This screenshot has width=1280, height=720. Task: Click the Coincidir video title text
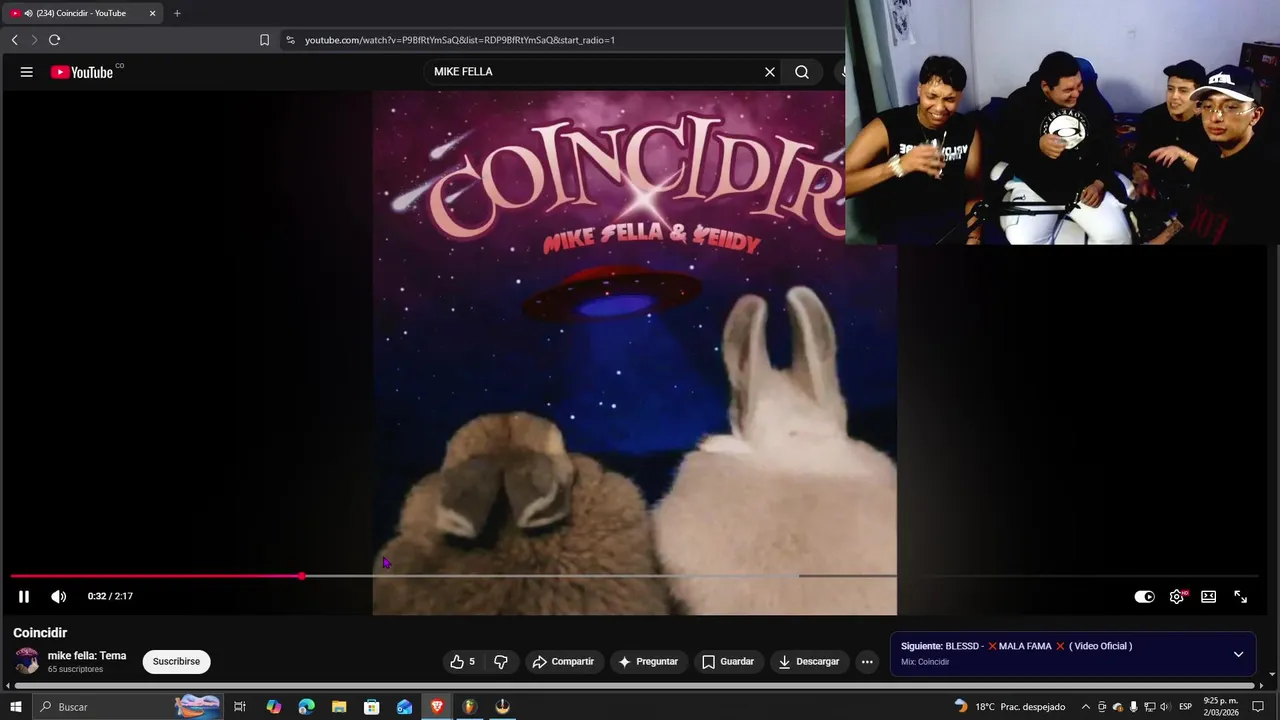pyautogui.click(x=40, y=633)
